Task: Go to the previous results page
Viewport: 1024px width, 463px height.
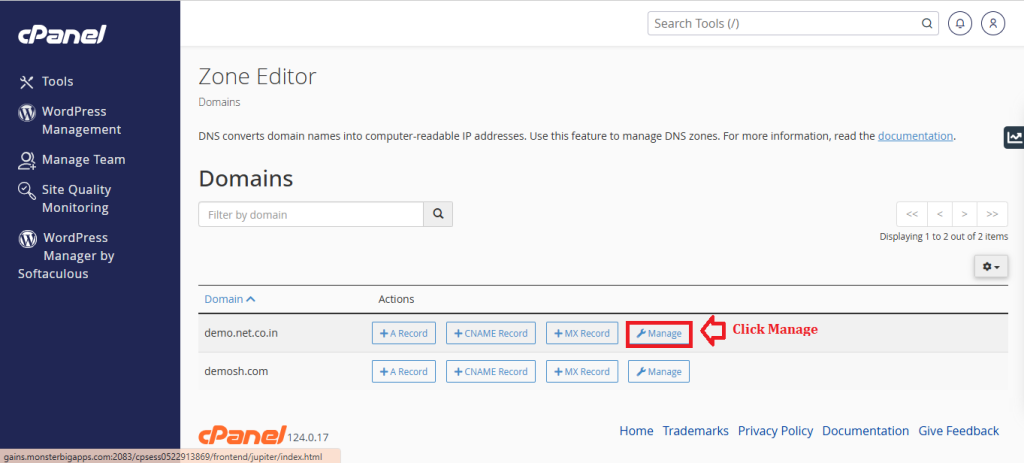Action: [x=940, y=214]
